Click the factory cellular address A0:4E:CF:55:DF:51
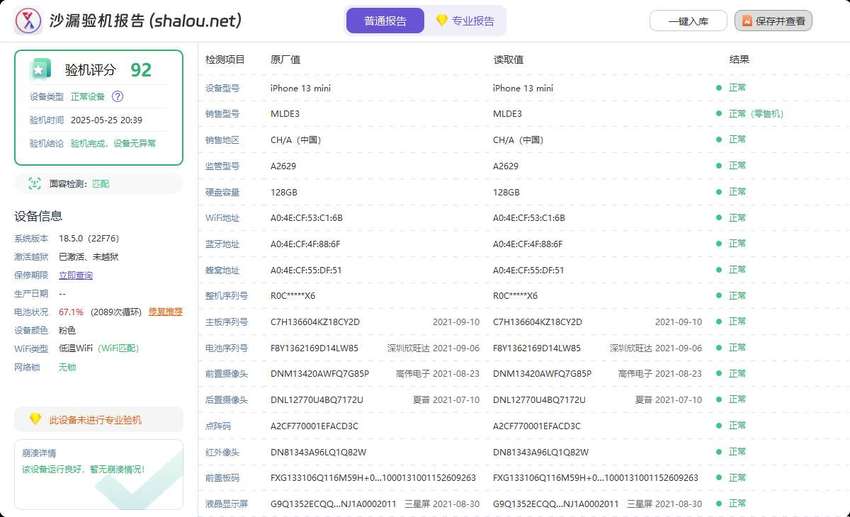The height and width of the screenshot is (517, 850). pyautogui.click(x=306, y=270)
